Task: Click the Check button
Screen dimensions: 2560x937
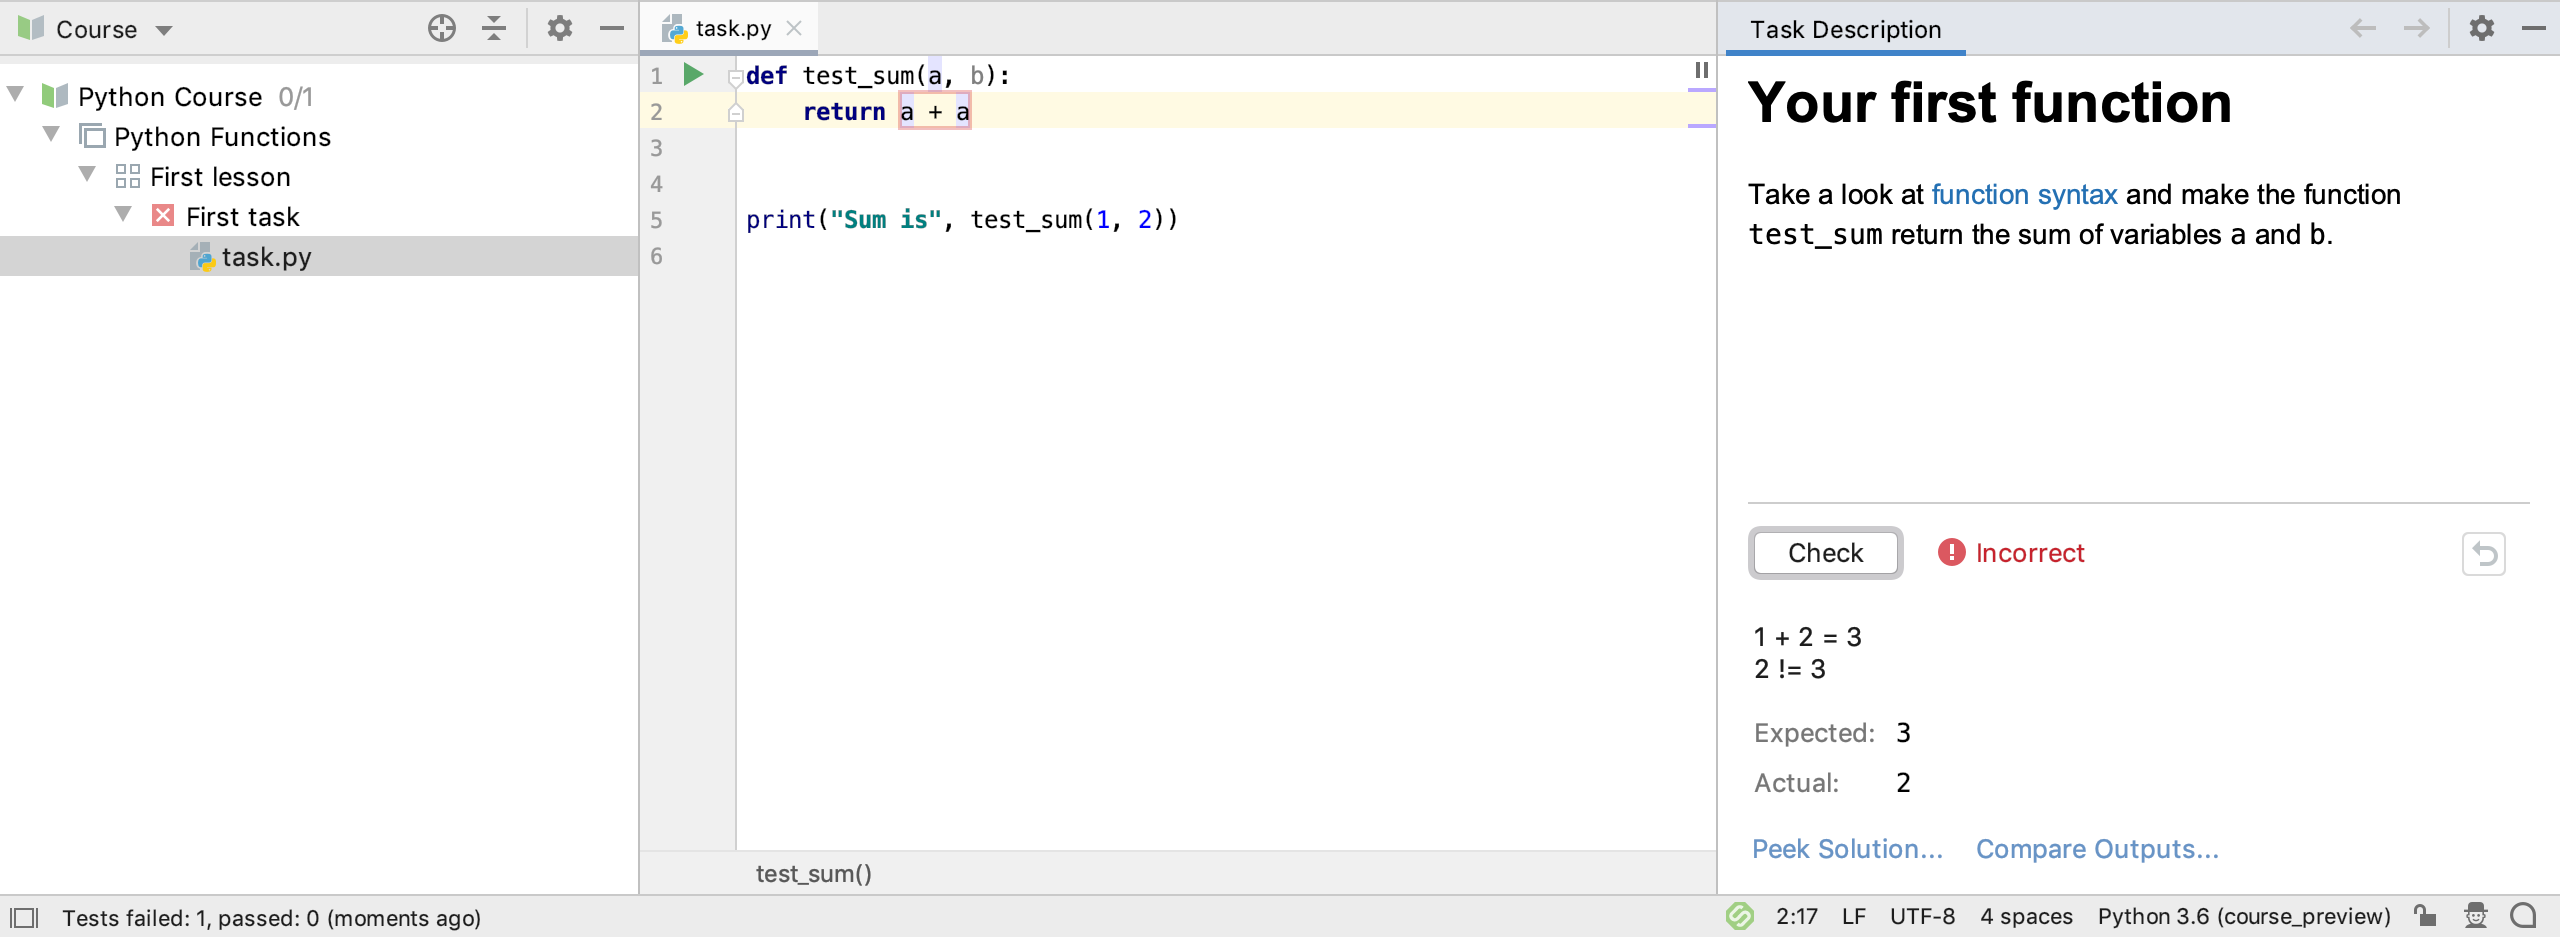Action: pyautogui.click(x=1825, y=553)
